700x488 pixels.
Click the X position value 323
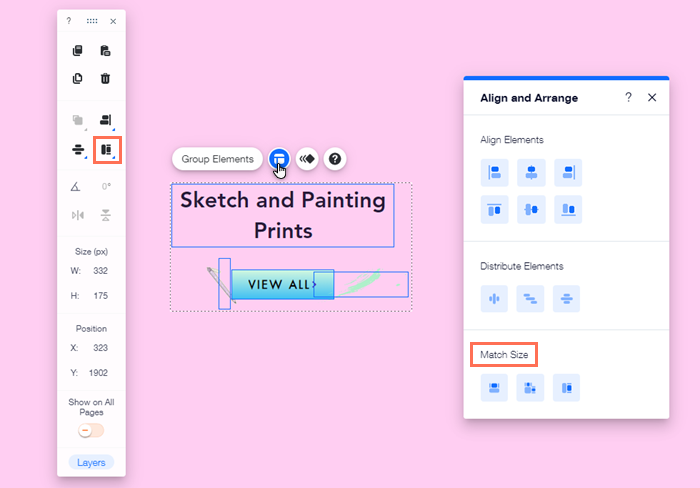(100, 348)
